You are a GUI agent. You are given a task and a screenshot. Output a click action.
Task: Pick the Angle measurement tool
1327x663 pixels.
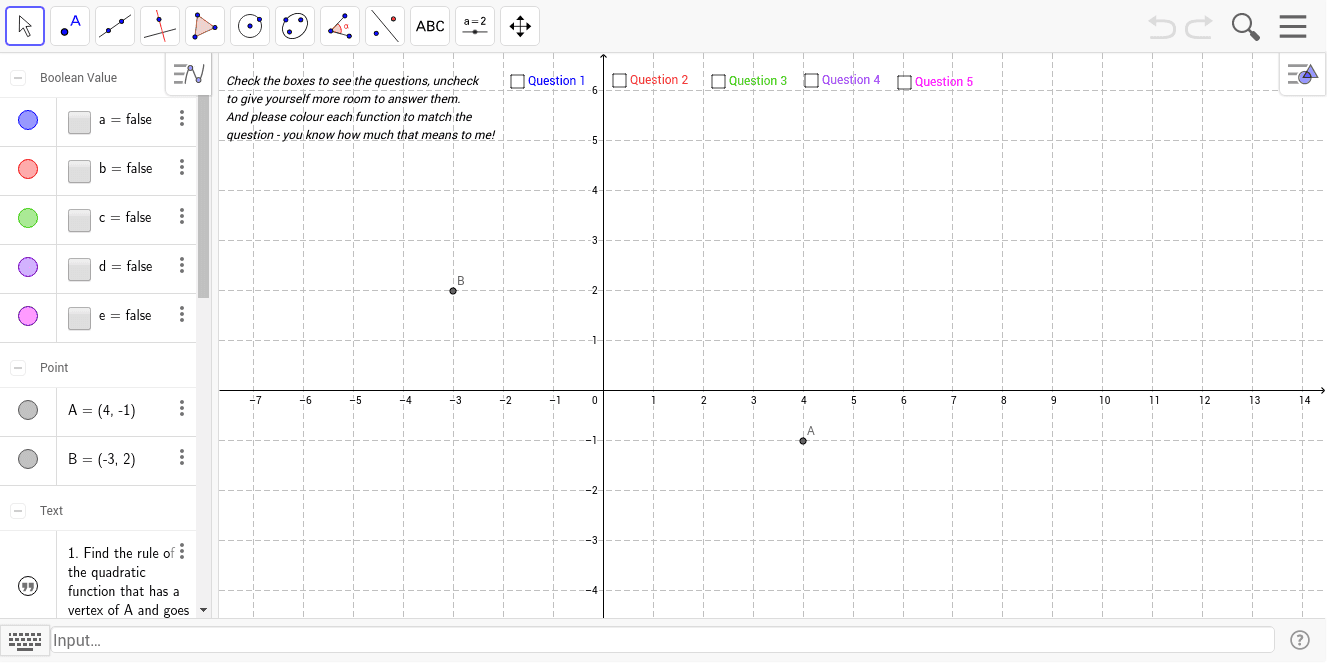pos(340,26)
